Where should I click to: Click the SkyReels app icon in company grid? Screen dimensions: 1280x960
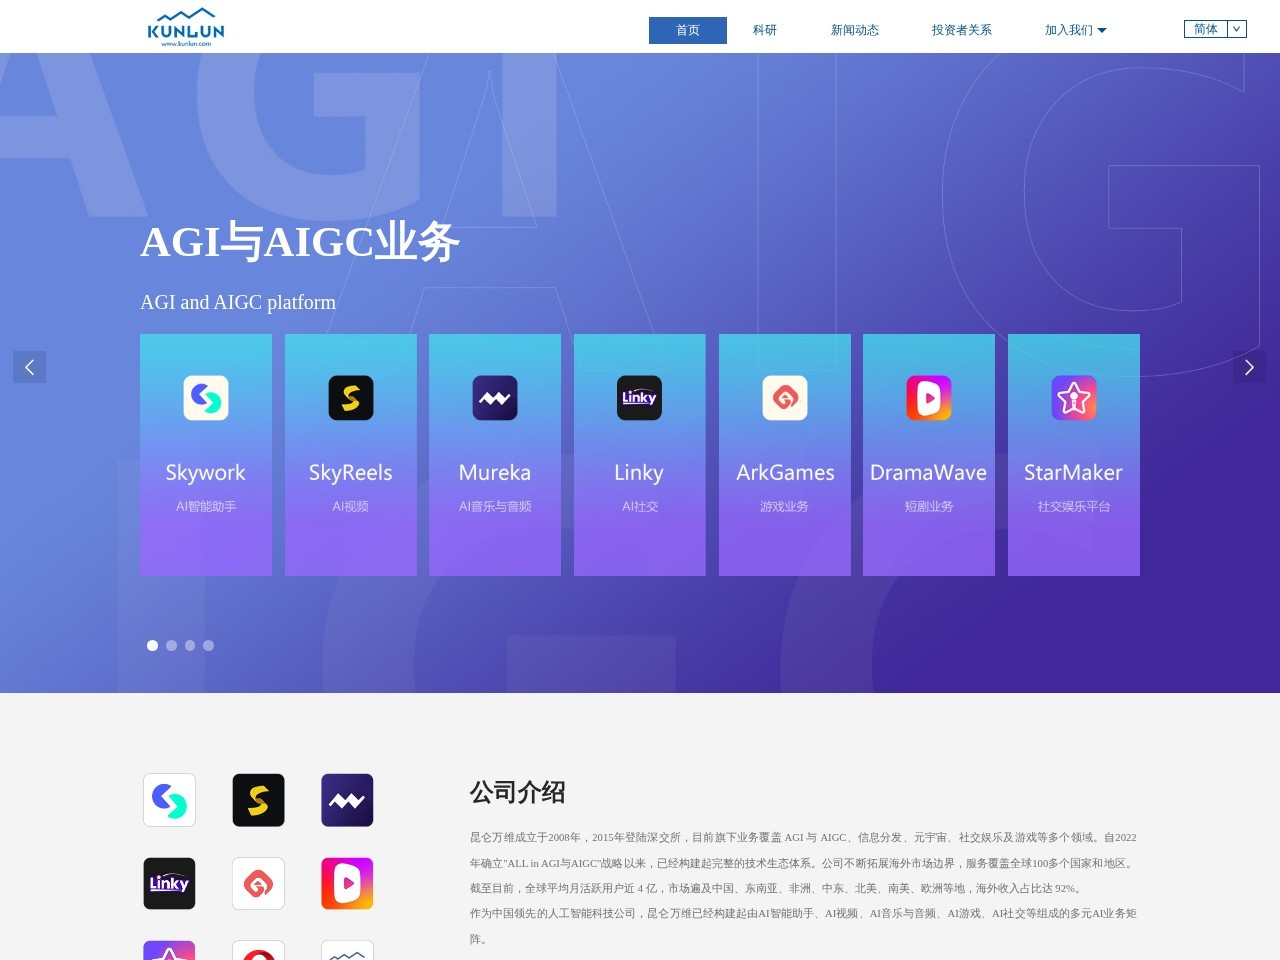258,800
